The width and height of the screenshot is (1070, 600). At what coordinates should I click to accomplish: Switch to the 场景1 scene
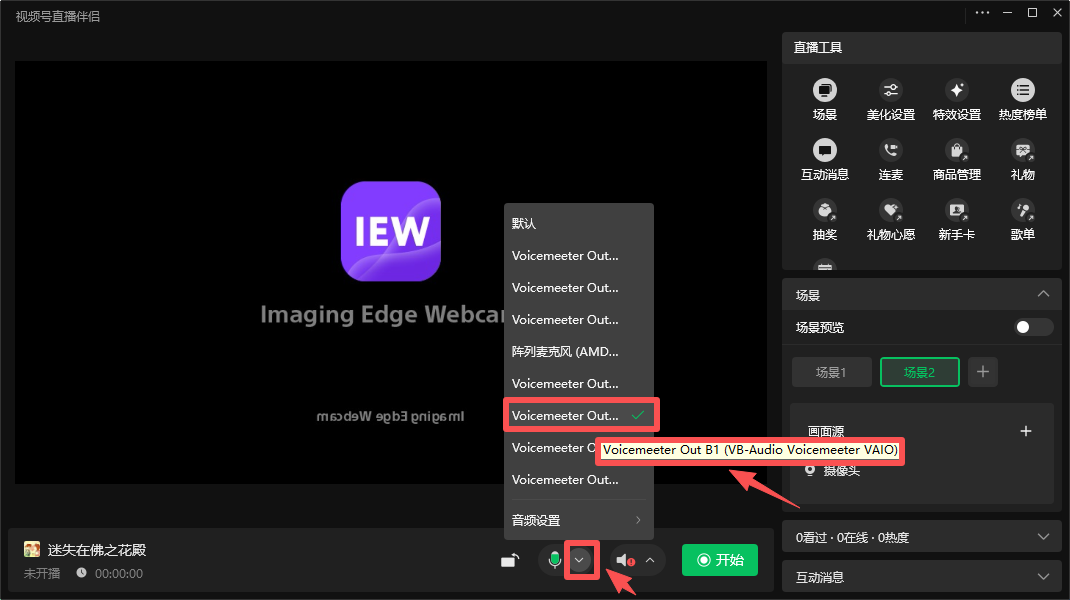pyautogui.click(x=831, y=372)
